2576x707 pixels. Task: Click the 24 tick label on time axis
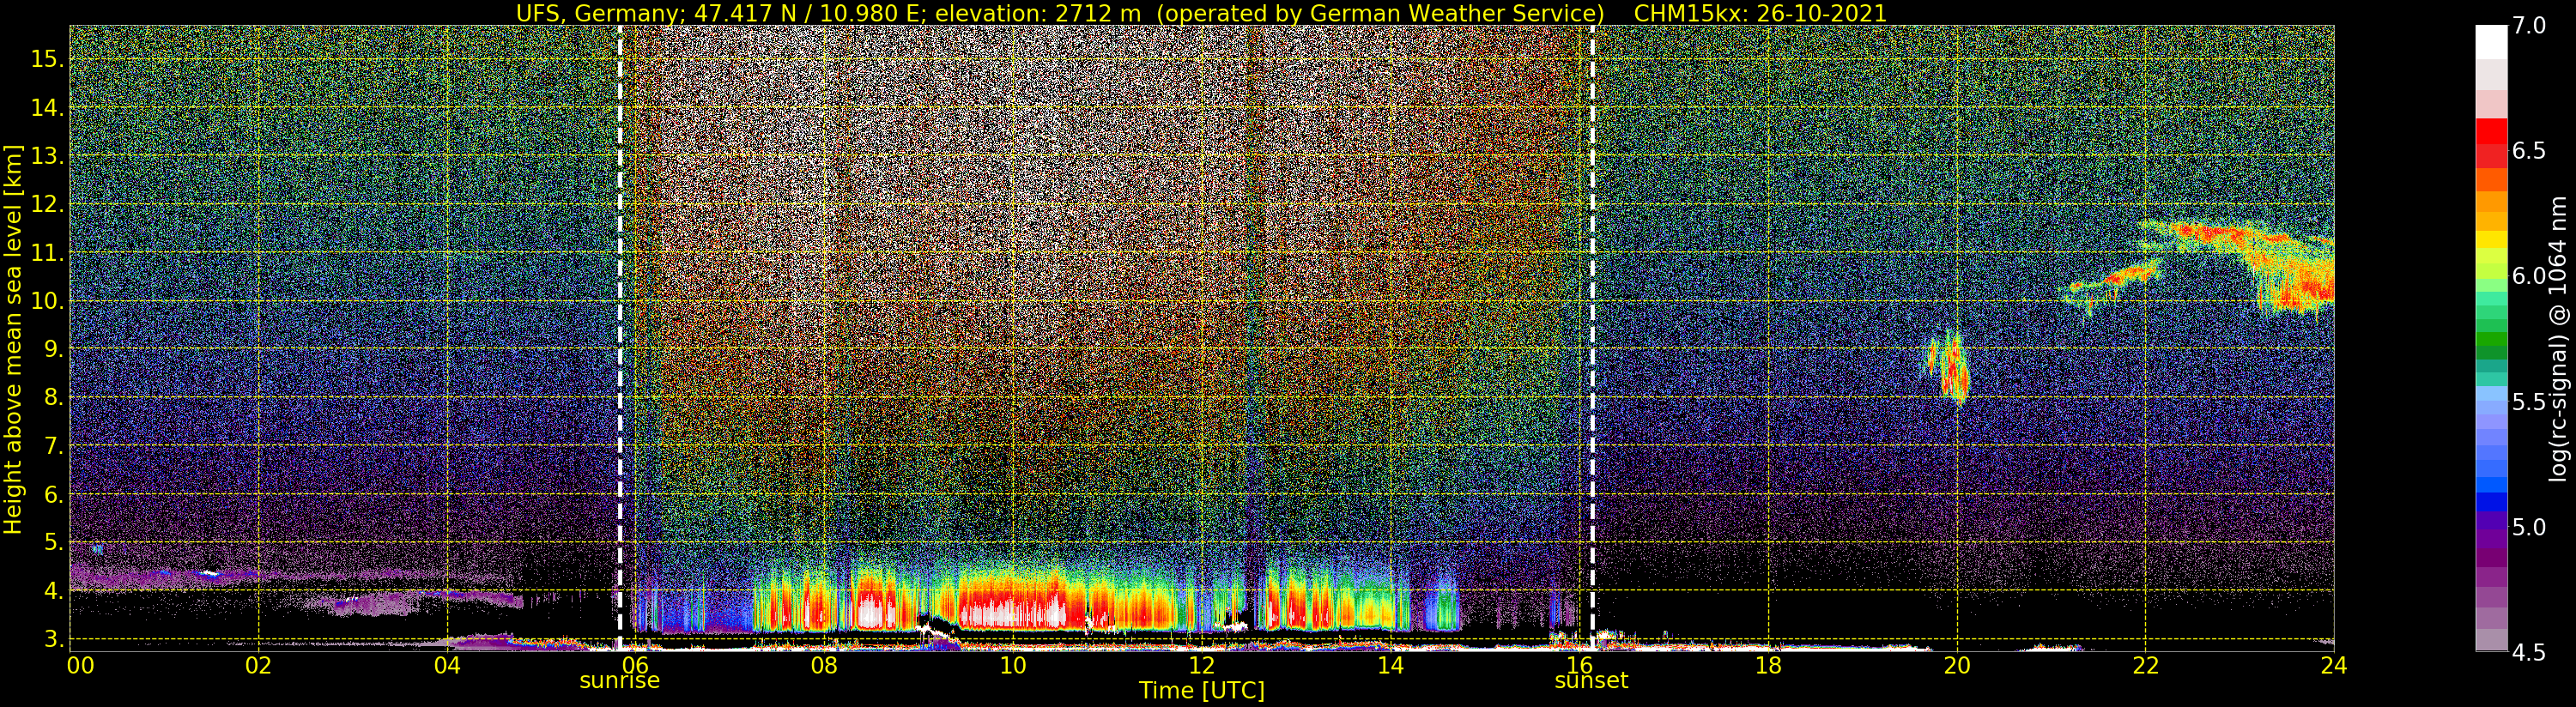click(x=2333, y=665)
